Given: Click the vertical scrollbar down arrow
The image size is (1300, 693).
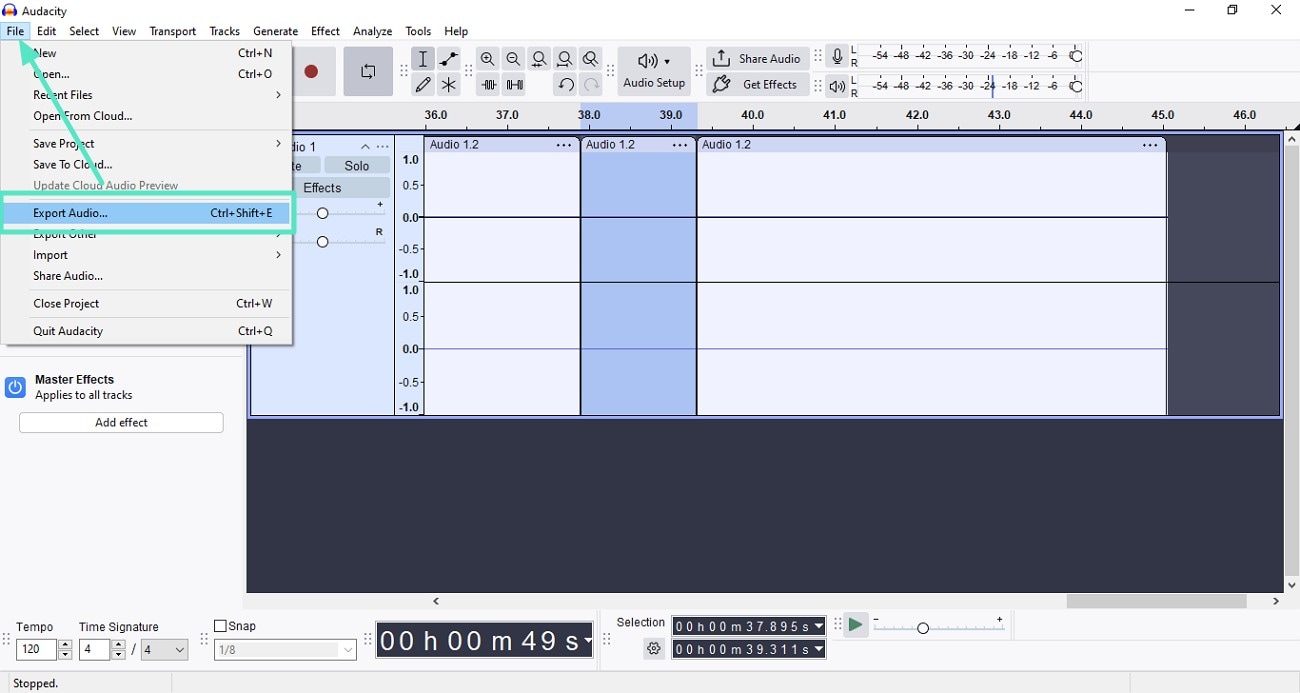Looking at the screenshot, I should (x=1291, y=585).
